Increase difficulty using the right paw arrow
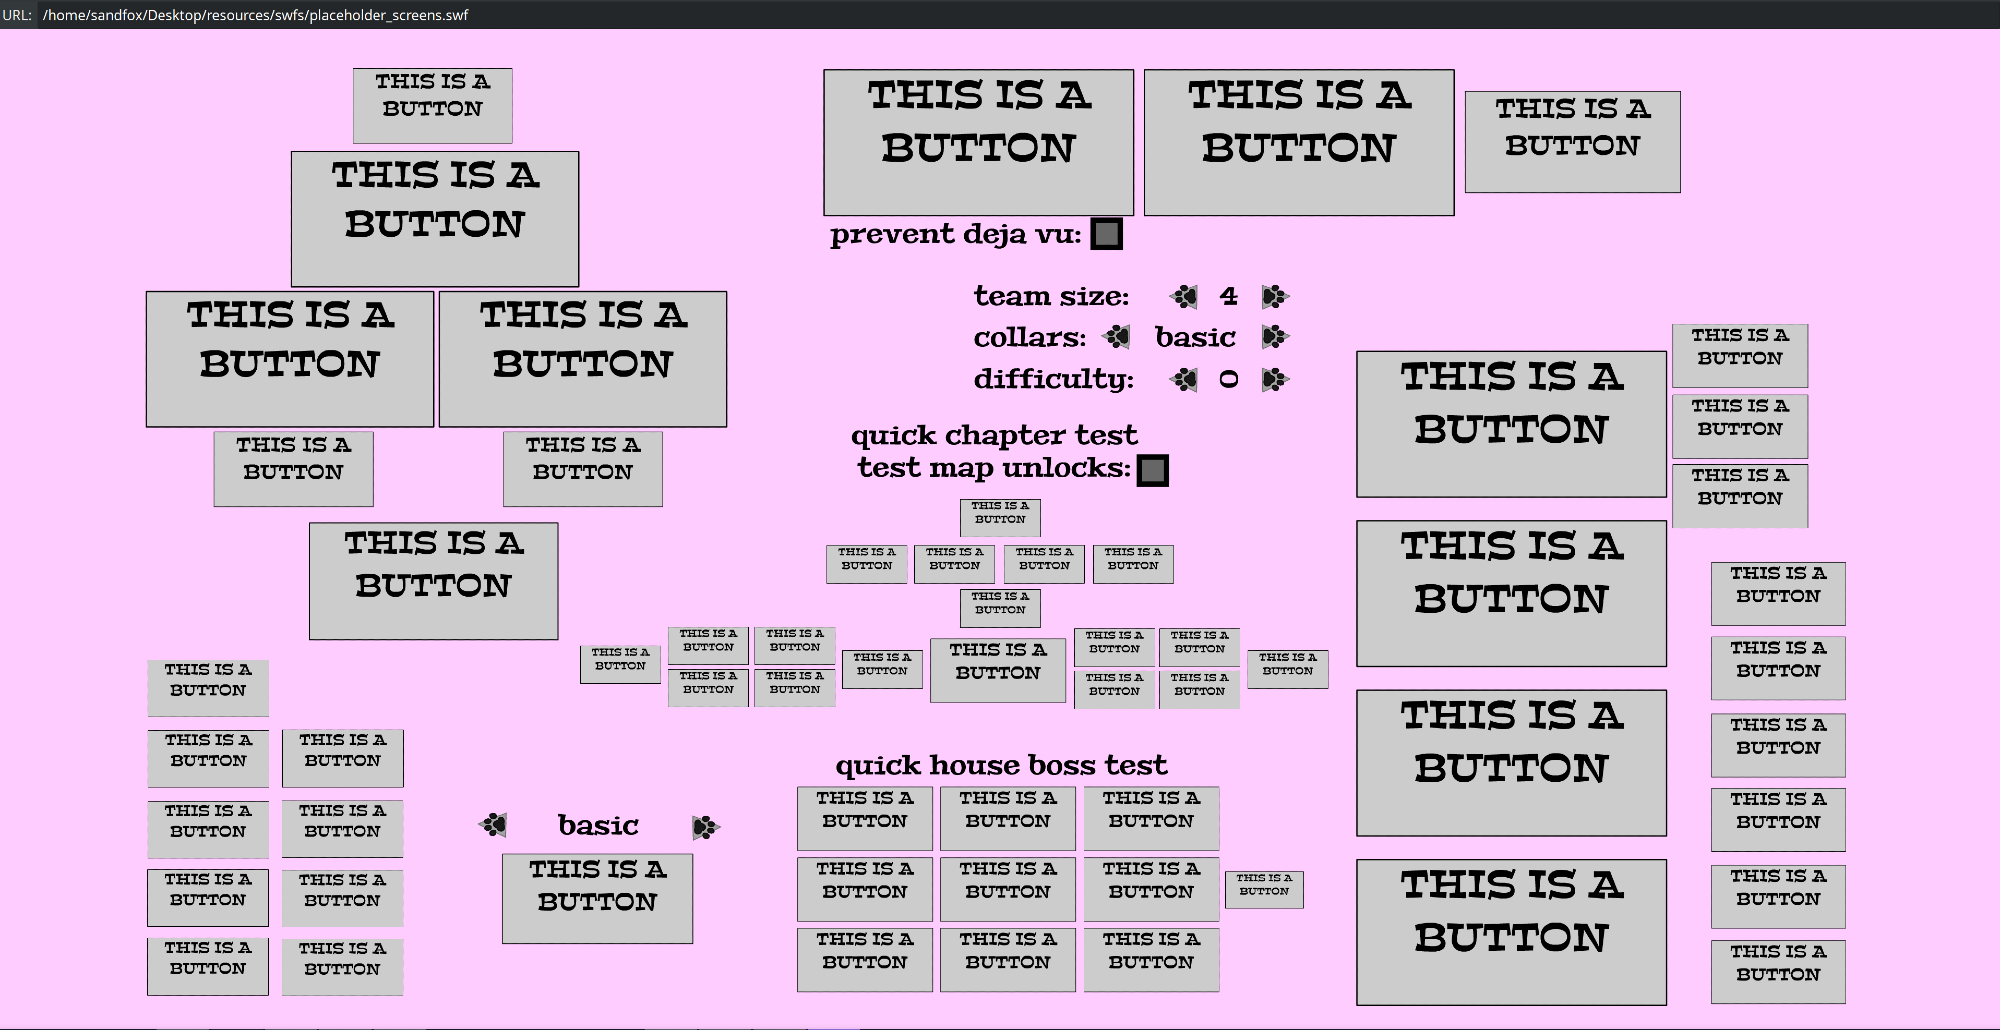The image size is (2000, 1030). 1274,380
